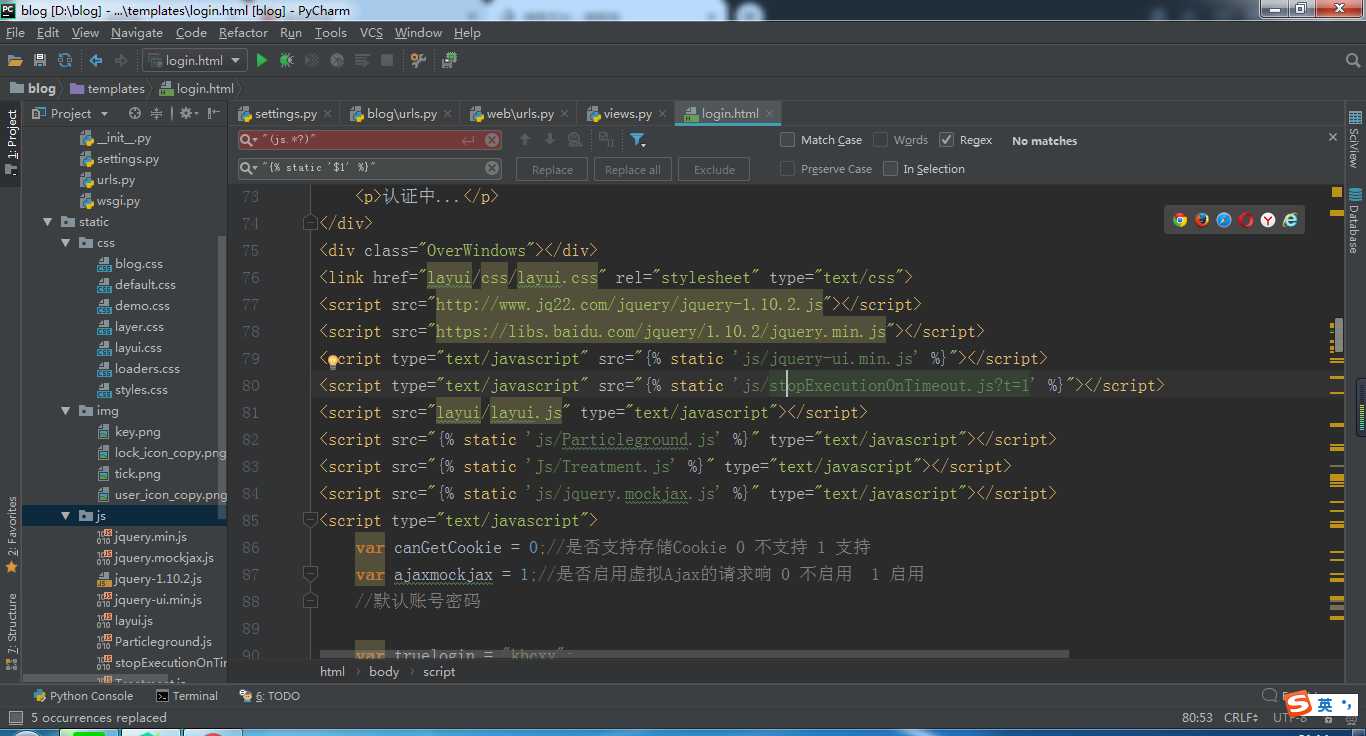
Task: Uncheck the Regex checkbox
Action: [x=947, y=140]
